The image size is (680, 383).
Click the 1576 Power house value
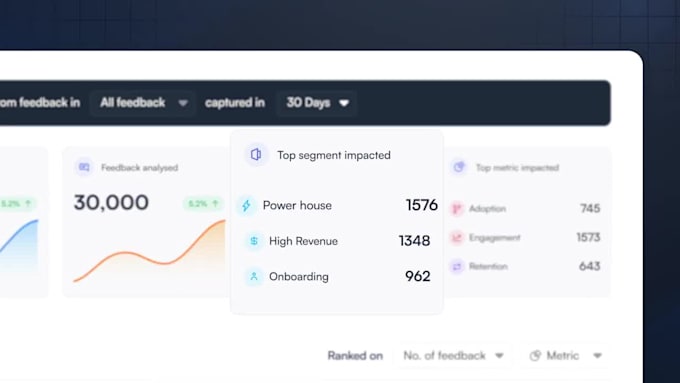(422, 205)
